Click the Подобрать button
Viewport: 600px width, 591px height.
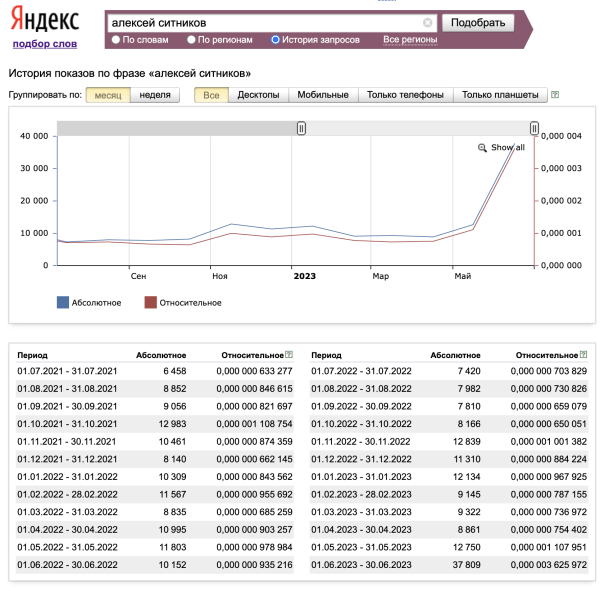[478, 23]
